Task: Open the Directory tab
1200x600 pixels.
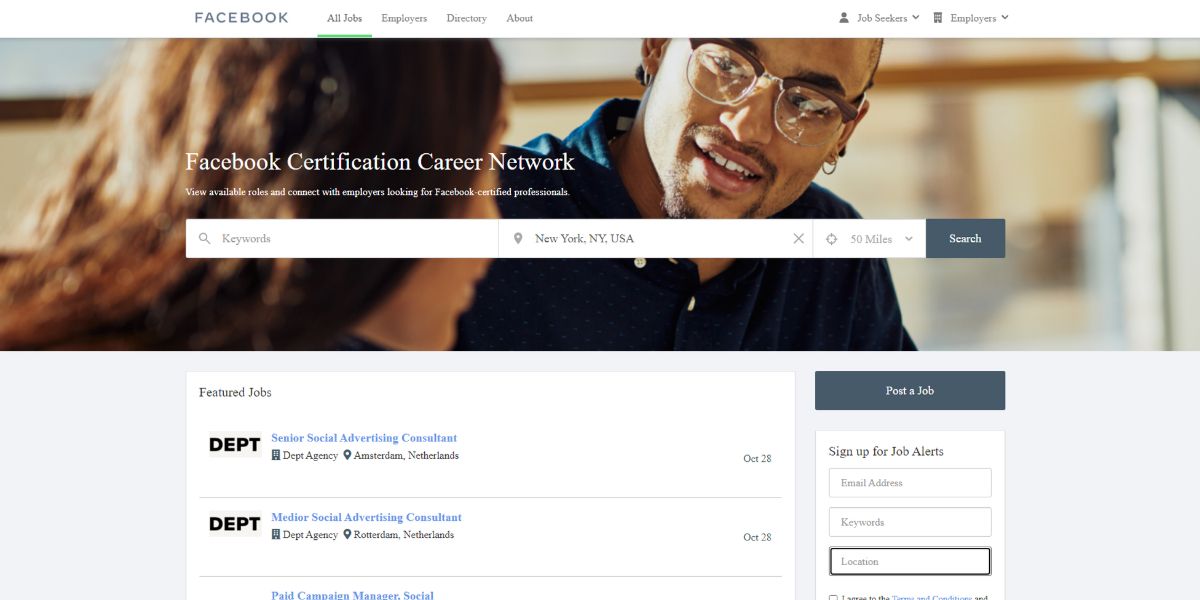Action: click(466, 18)
